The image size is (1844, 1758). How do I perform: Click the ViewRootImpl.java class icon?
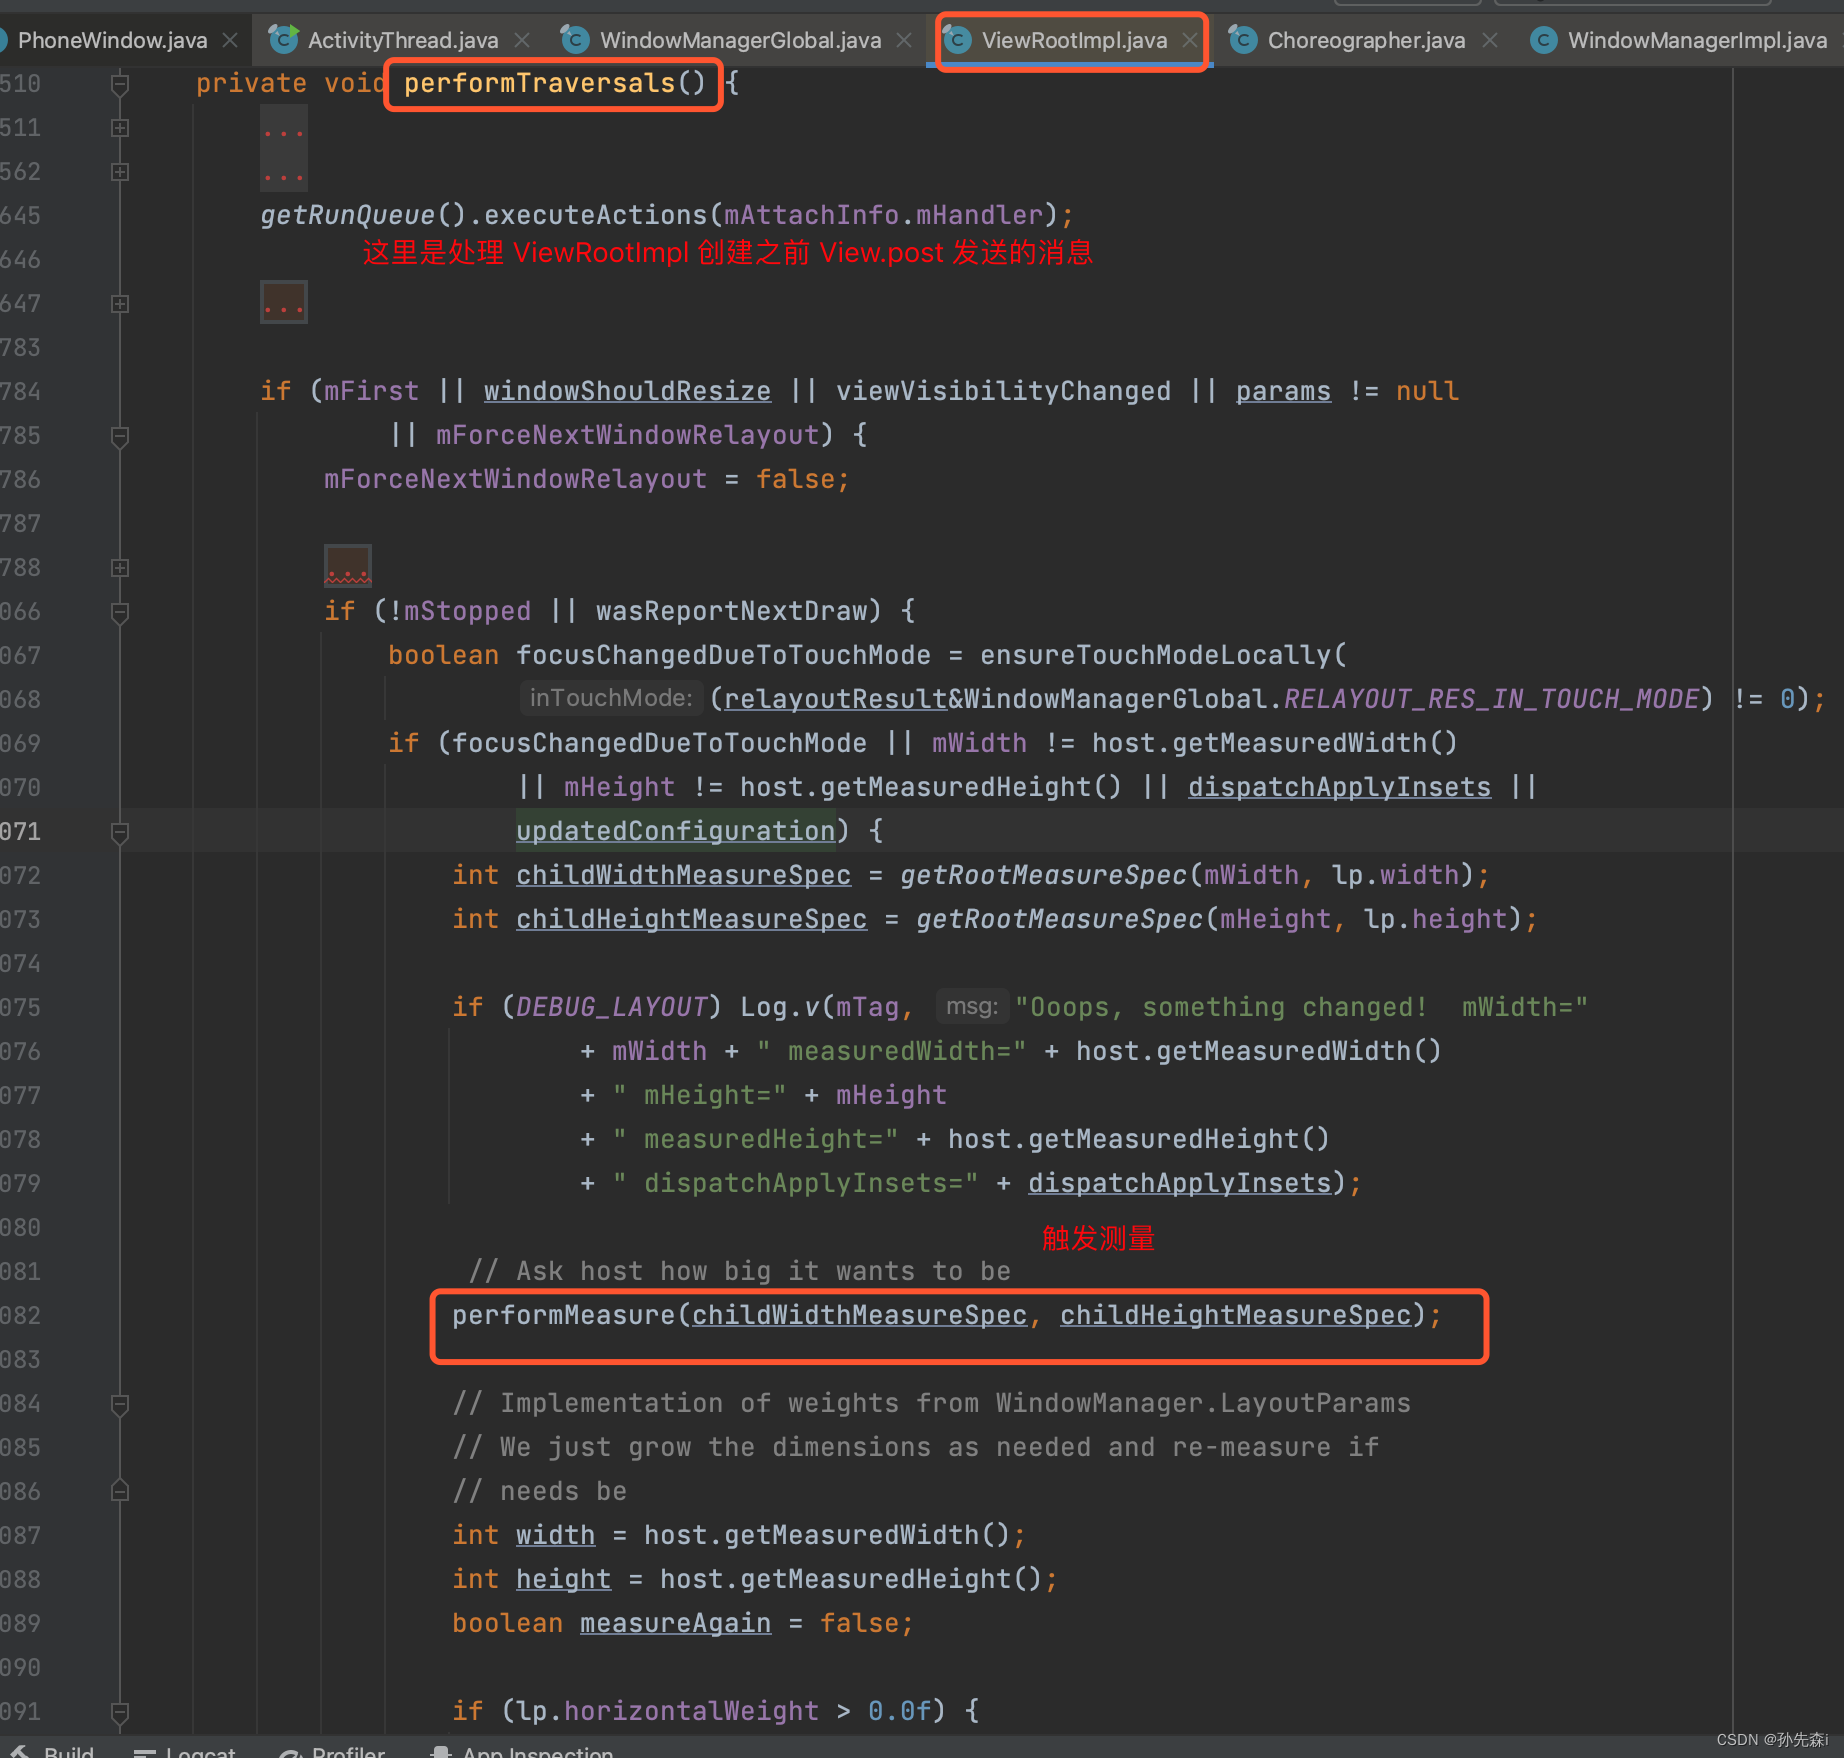[957, 39]
